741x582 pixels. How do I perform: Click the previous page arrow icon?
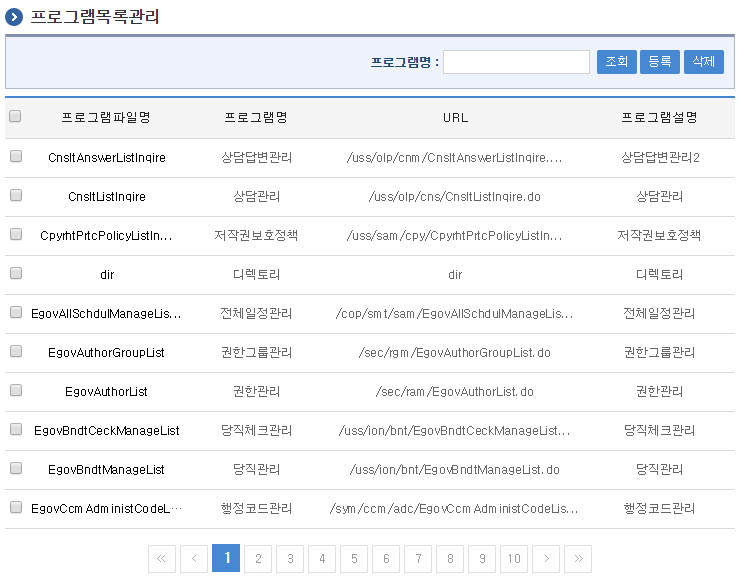pyautogui.click(x=194, y=559)
